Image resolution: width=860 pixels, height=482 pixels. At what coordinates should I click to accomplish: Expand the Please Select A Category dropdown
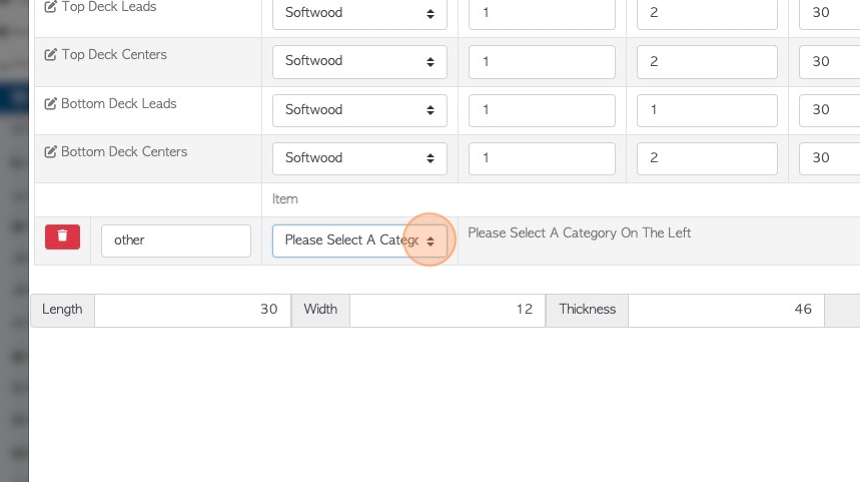360,241
